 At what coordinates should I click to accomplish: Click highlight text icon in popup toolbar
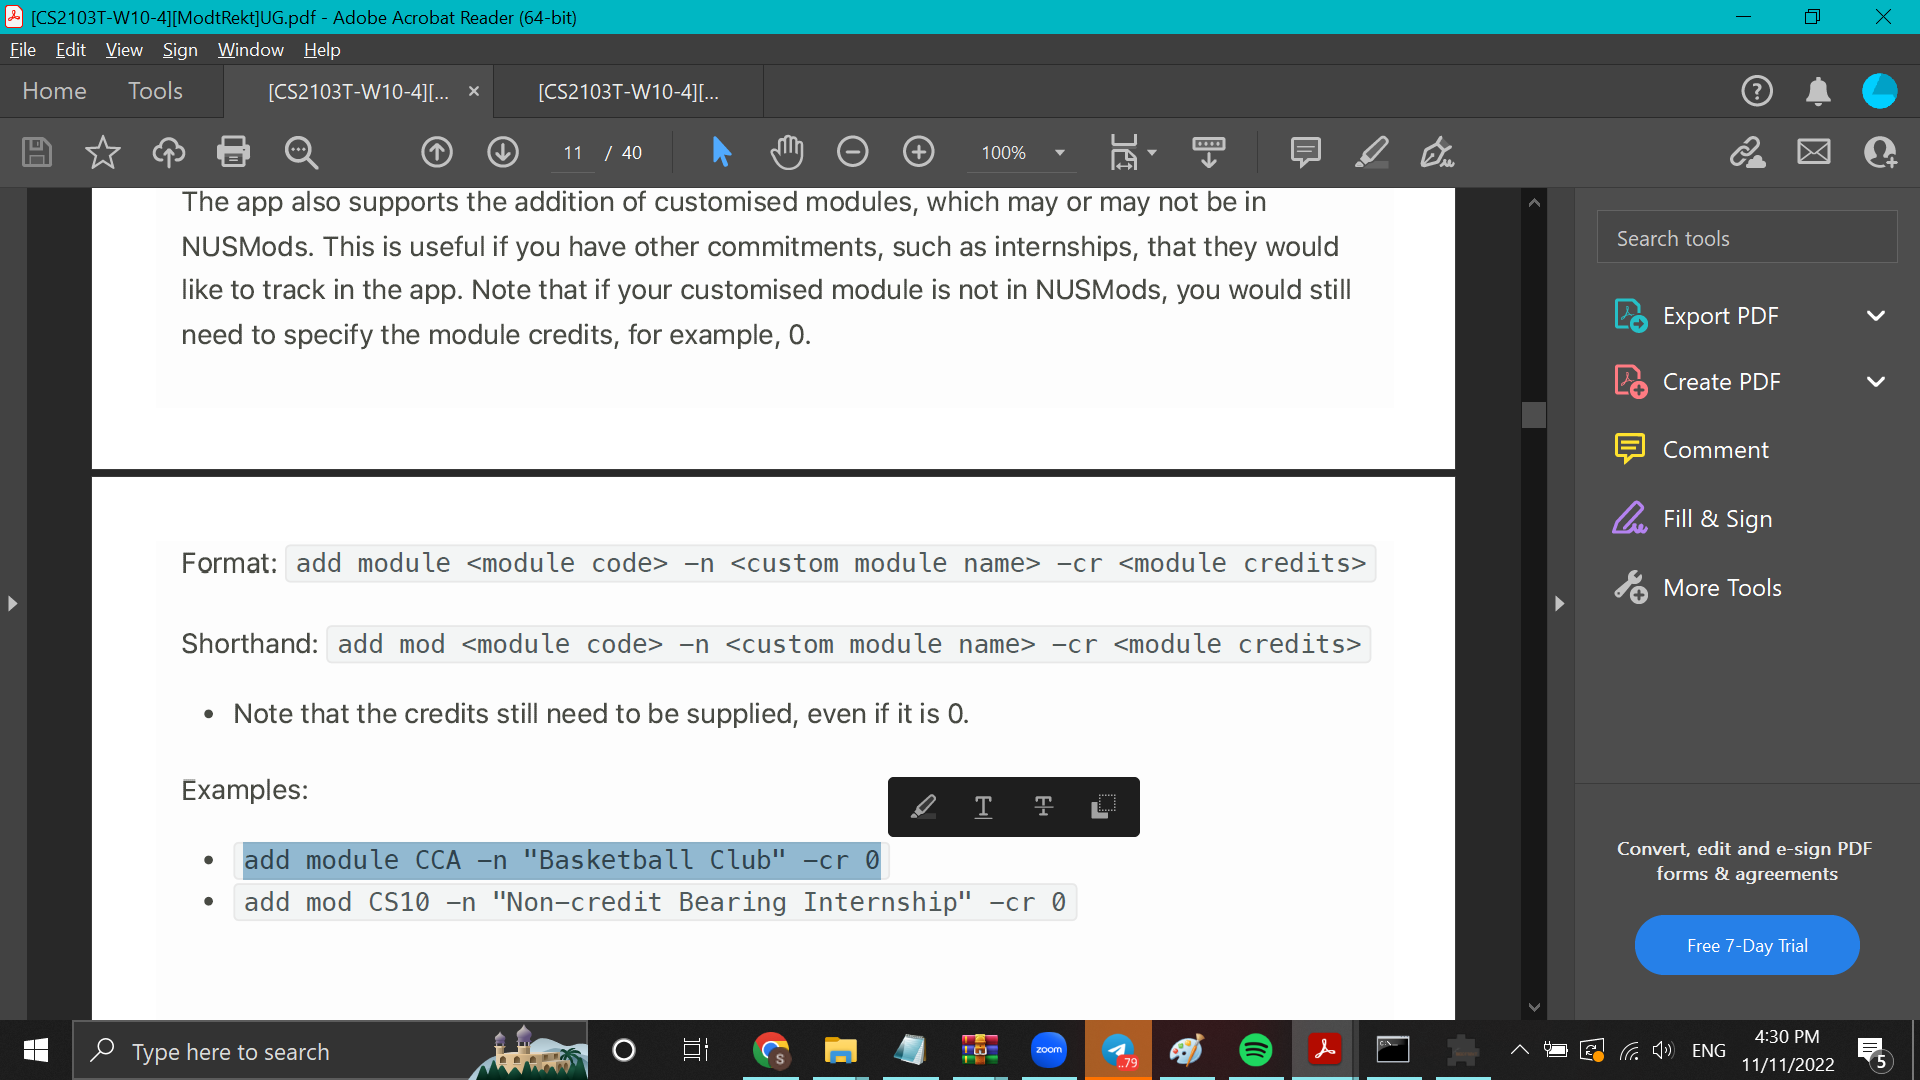[x=923, y=806]
